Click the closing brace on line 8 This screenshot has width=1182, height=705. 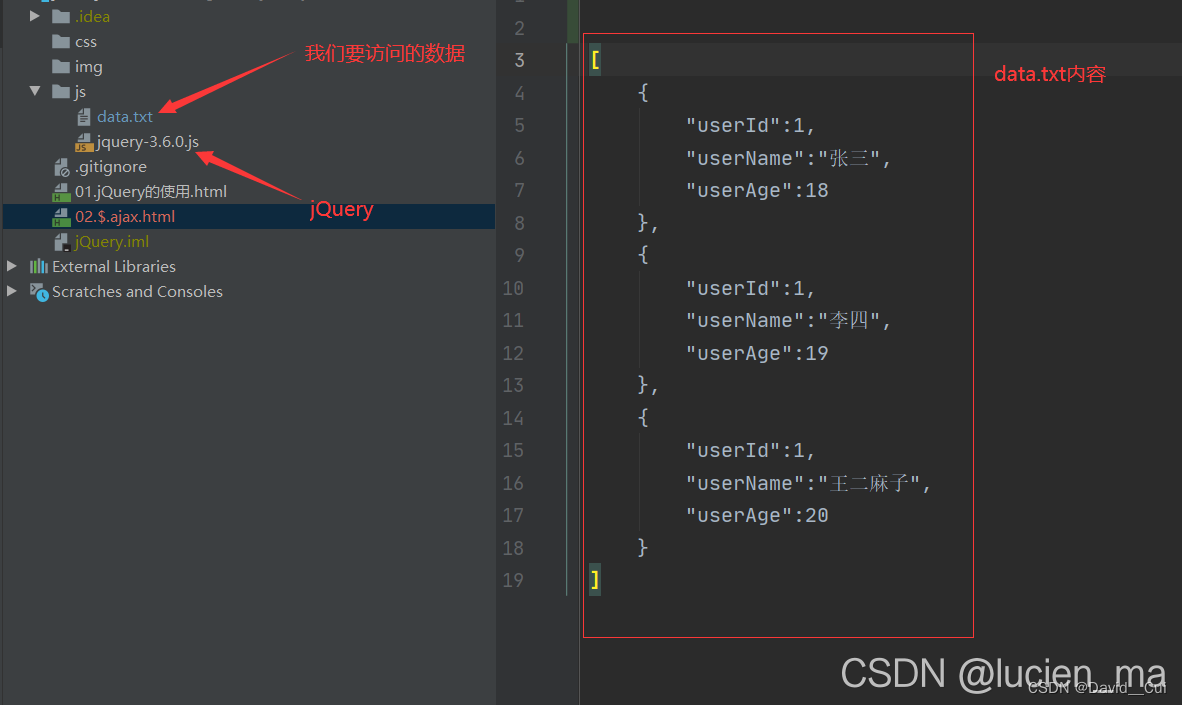coord(643,222)
